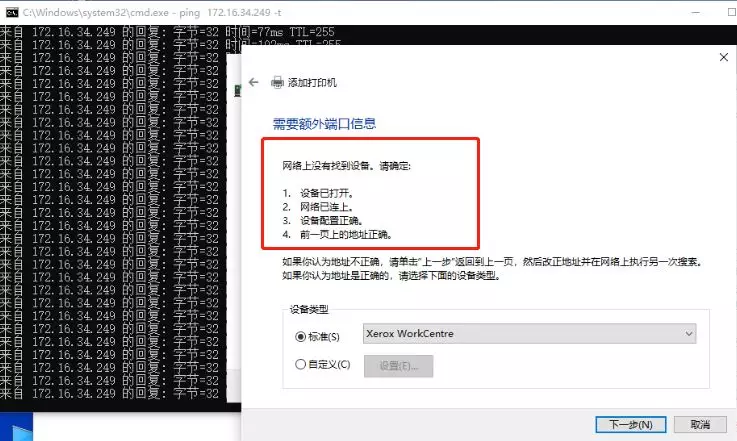Click the dropdown arrow of the device type combo box
Screen dimensions: 737x441
tap(689, 334)
